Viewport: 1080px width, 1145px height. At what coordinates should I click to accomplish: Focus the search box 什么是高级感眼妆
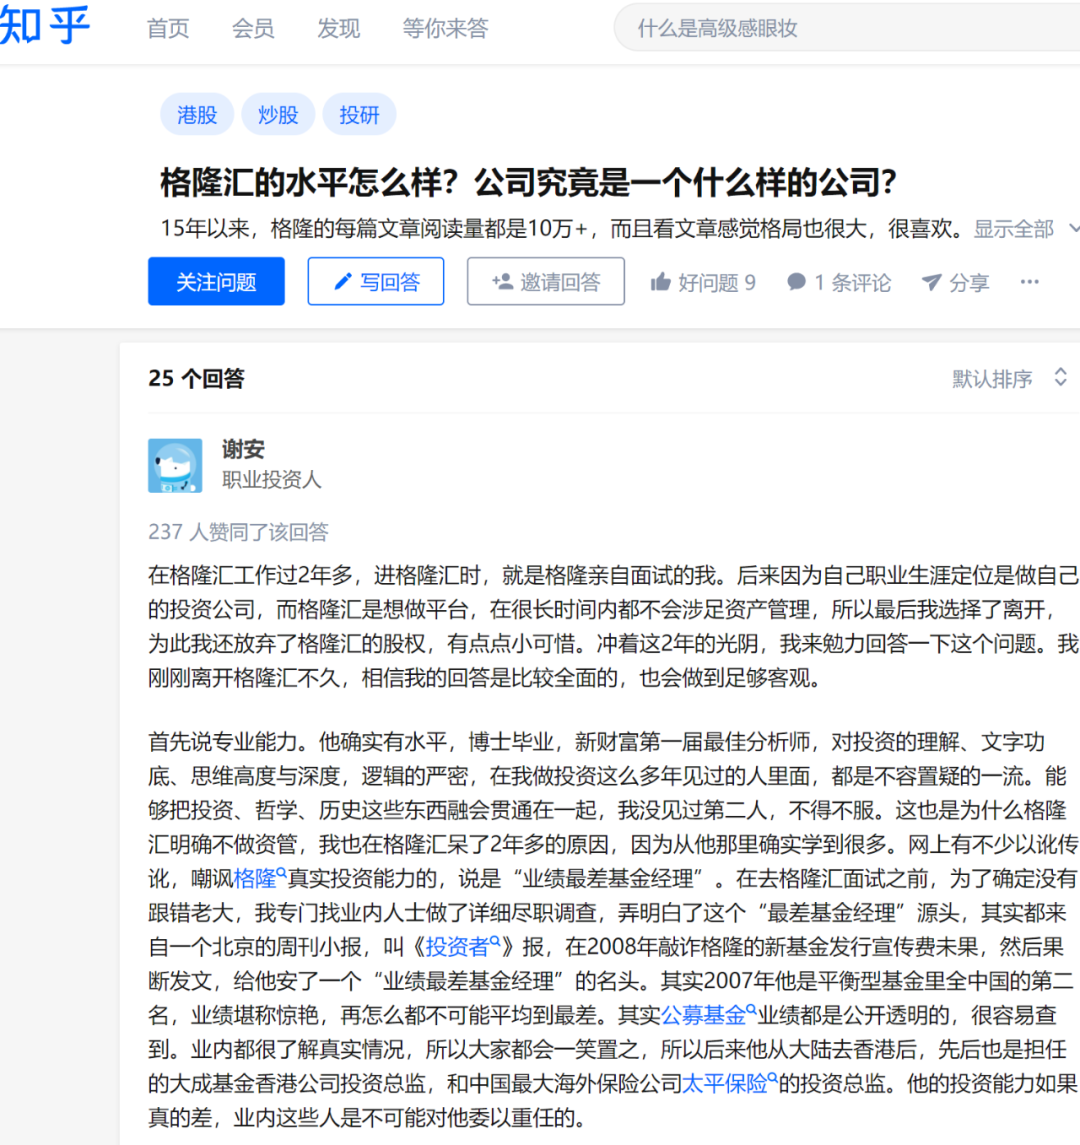(847, 28)
